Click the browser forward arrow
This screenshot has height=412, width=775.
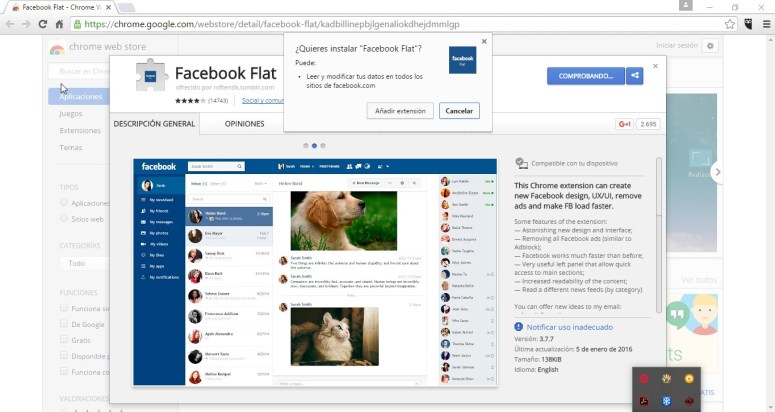26,24
